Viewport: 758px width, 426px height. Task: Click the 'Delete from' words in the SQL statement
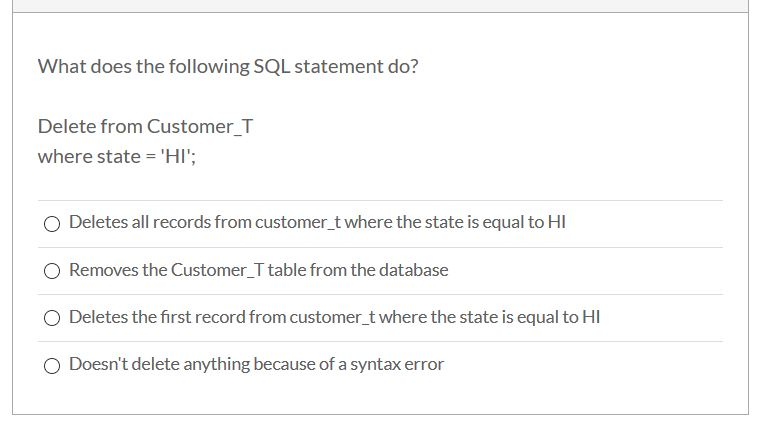[90, 126]
